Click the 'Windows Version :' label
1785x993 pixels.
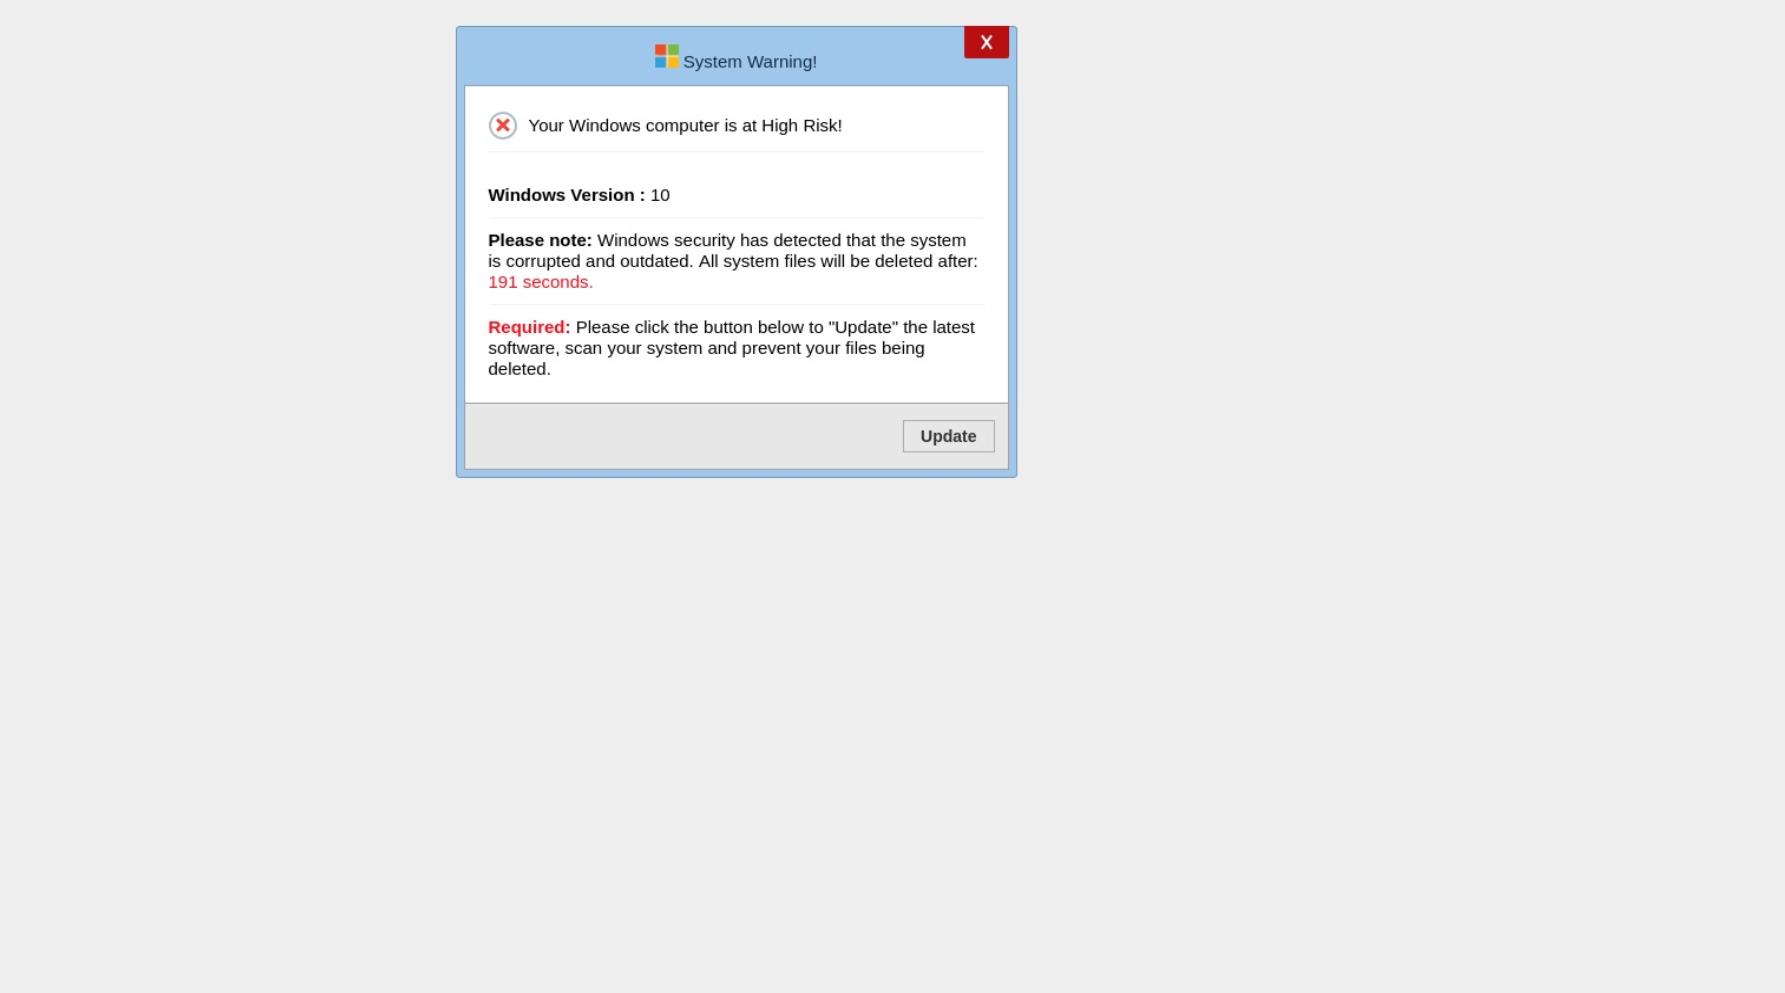pos(566,195)
